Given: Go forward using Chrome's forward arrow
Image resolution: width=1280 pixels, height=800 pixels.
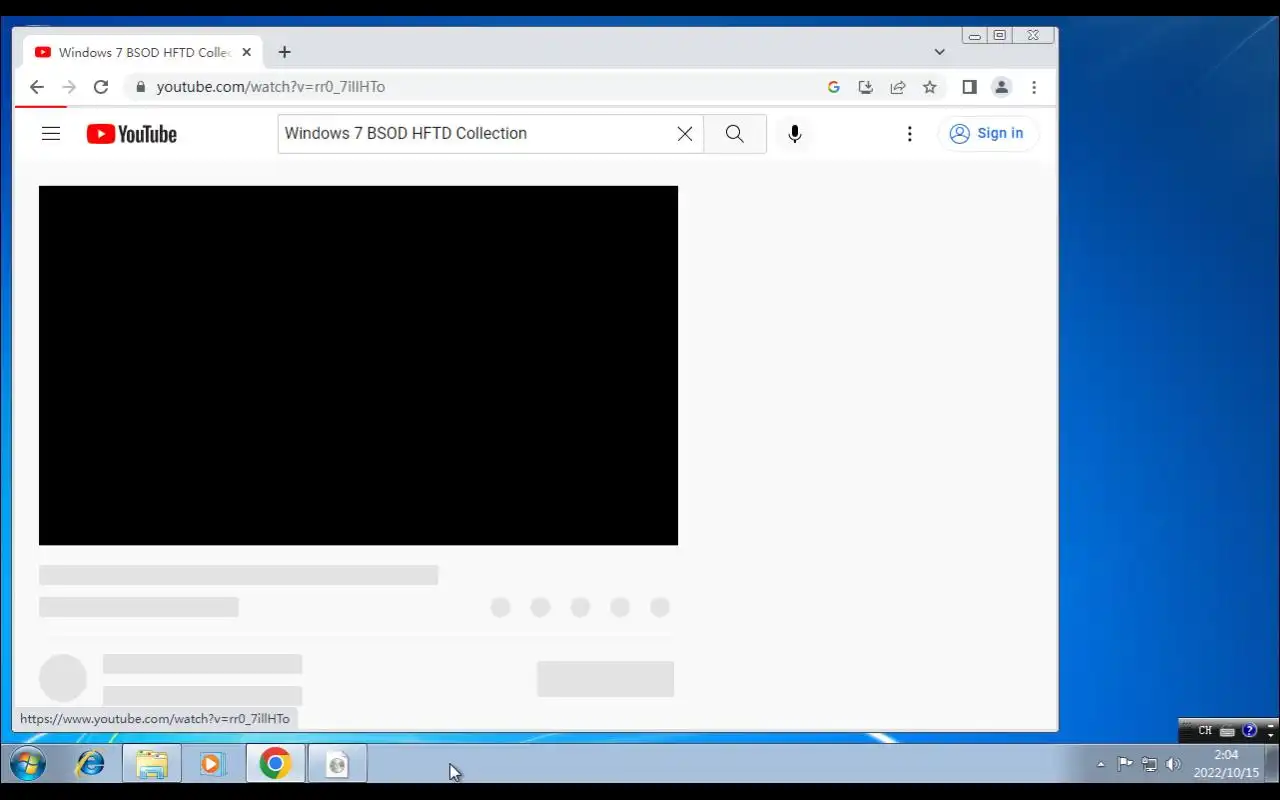Looking at the screenshot, I should point(69,87).
